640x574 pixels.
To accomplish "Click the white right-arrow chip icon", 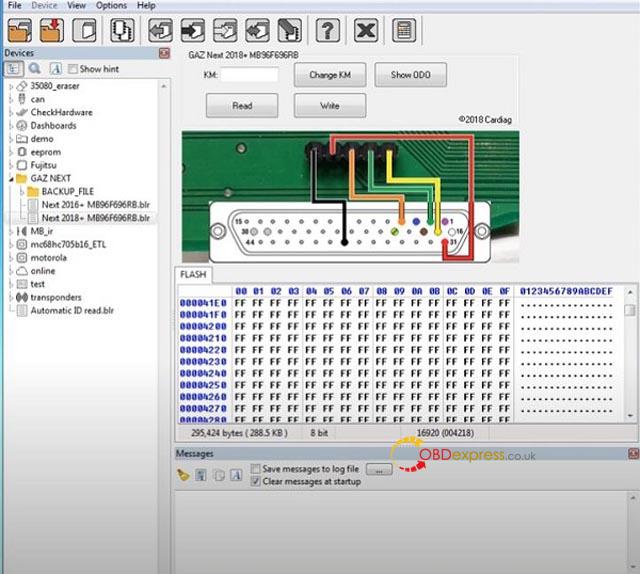I will (225, 30).
